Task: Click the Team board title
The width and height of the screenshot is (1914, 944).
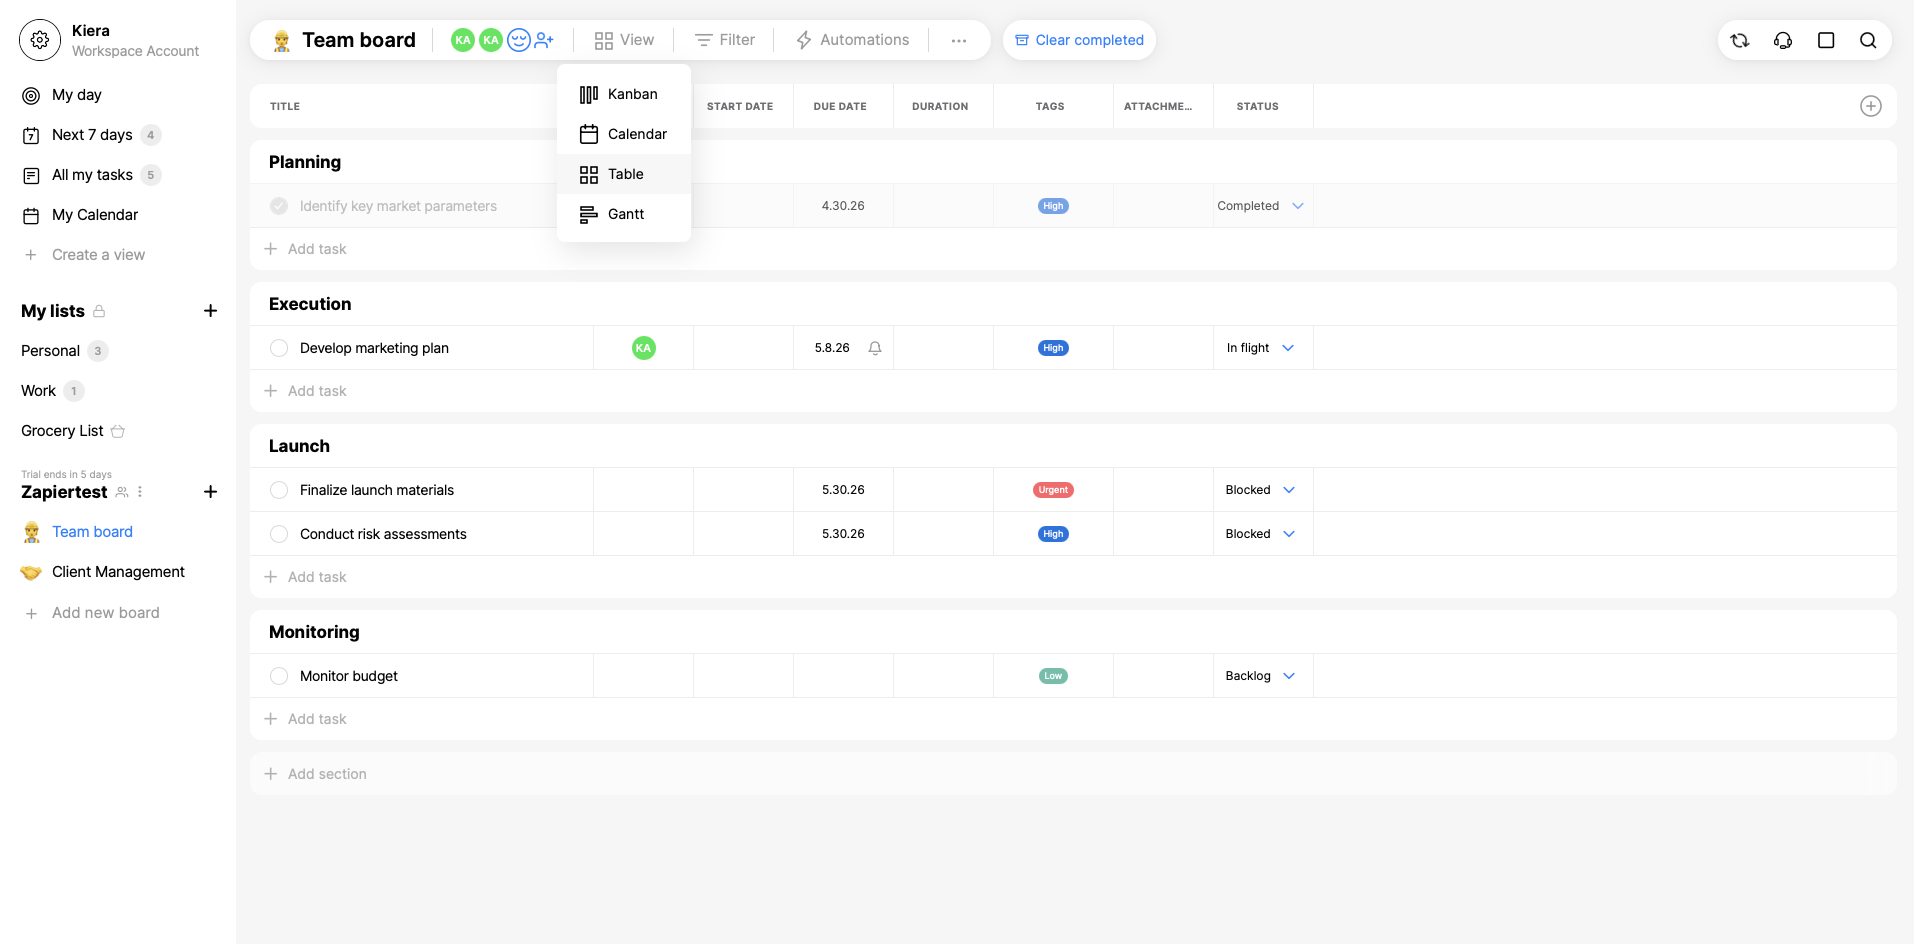Action: [359, 40]
